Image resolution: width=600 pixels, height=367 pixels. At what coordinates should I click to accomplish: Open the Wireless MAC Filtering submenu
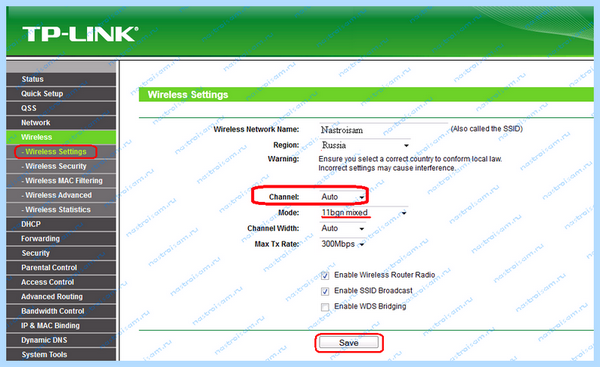61,181
